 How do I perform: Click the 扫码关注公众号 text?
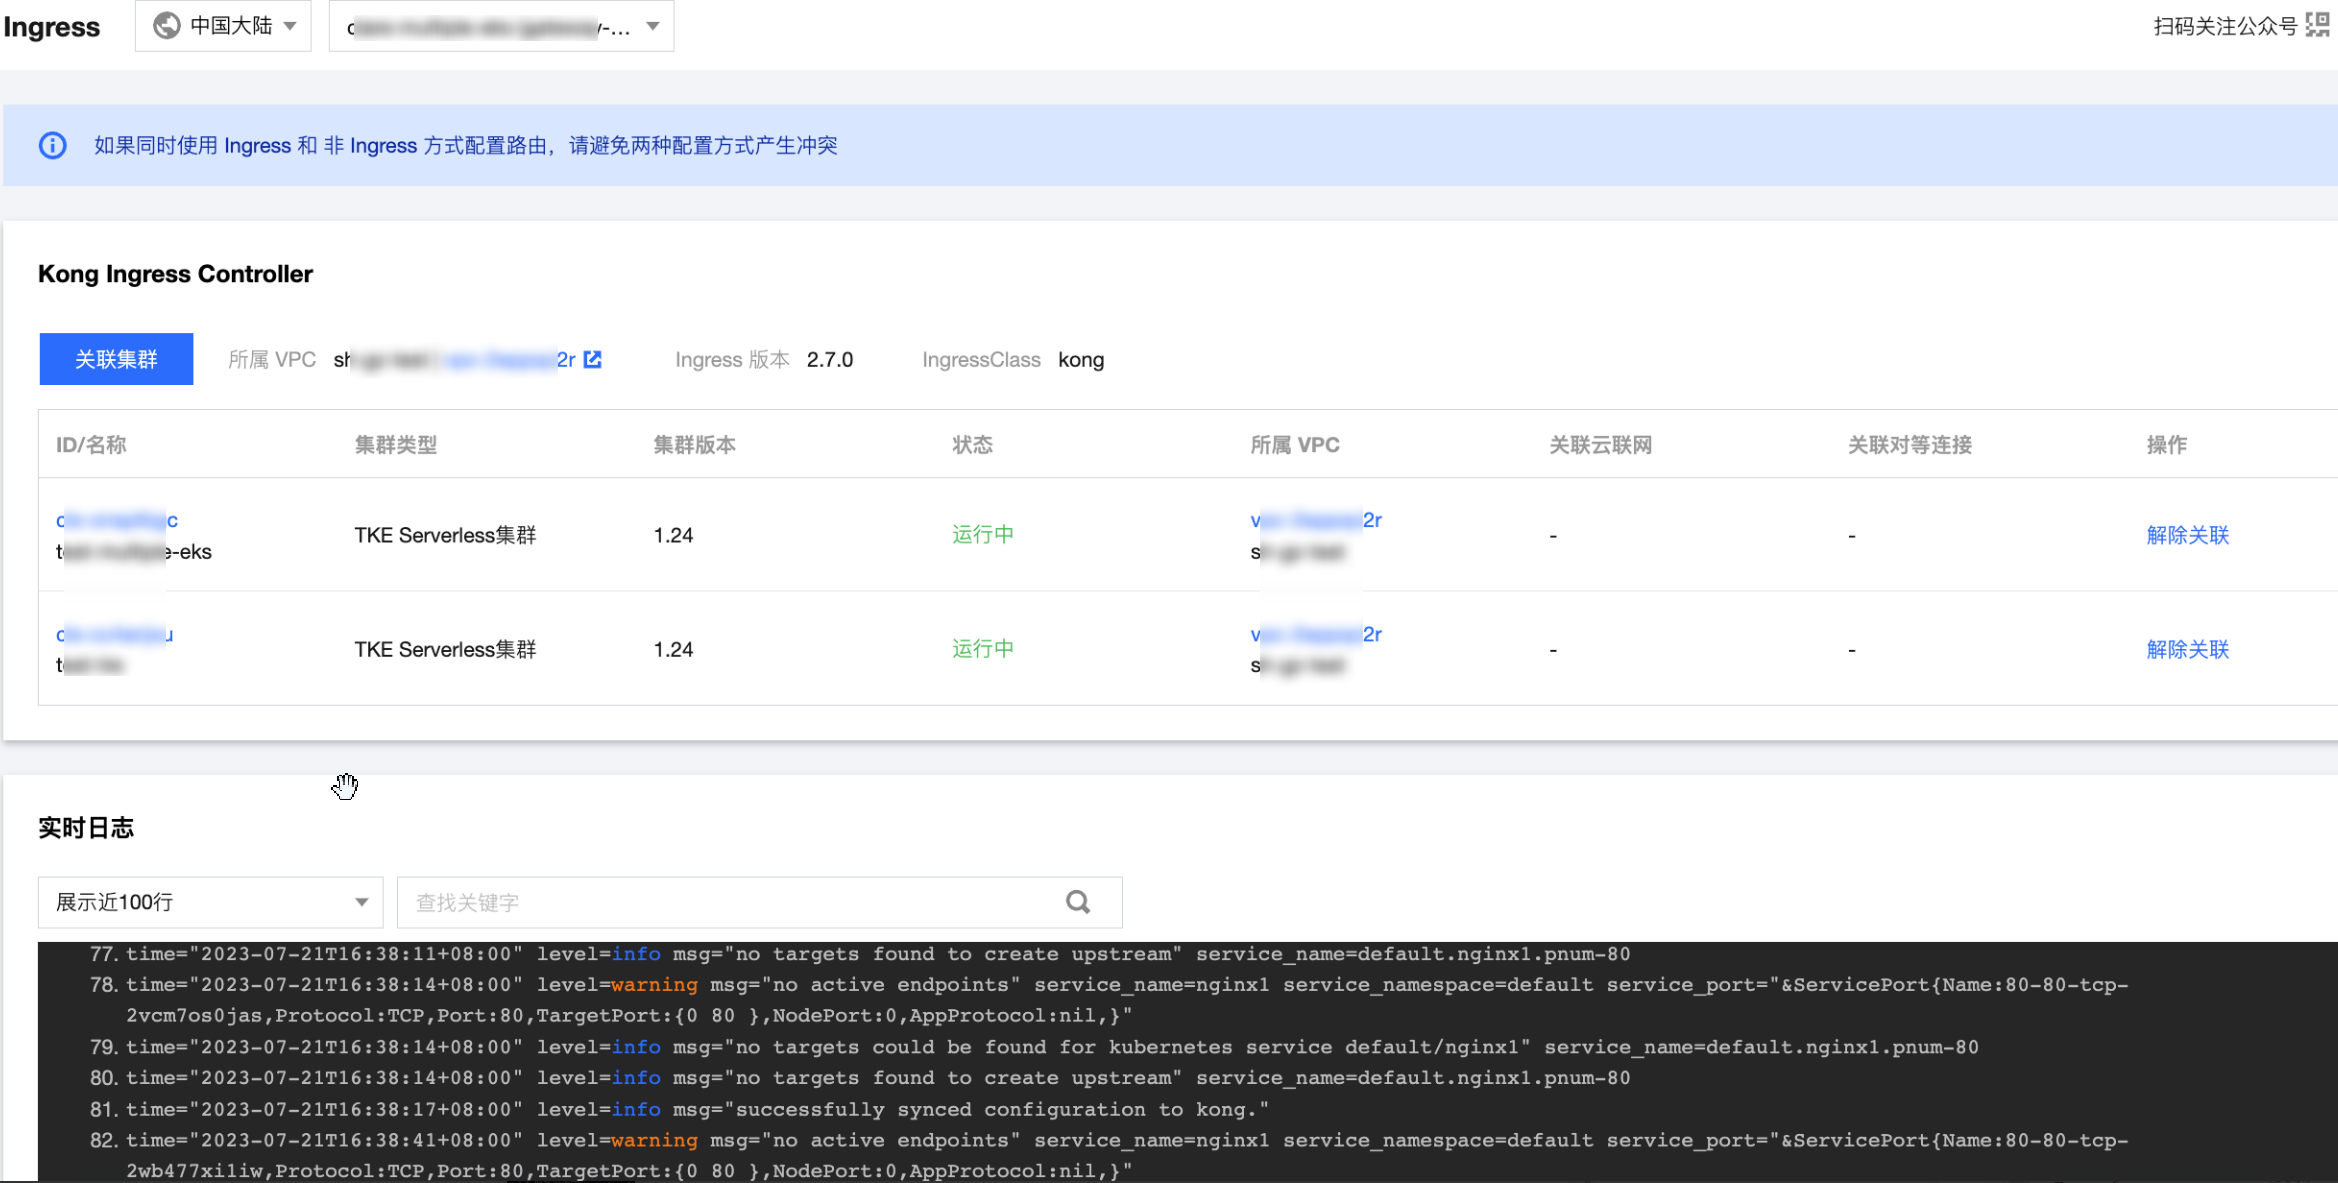click(2225, 26)
